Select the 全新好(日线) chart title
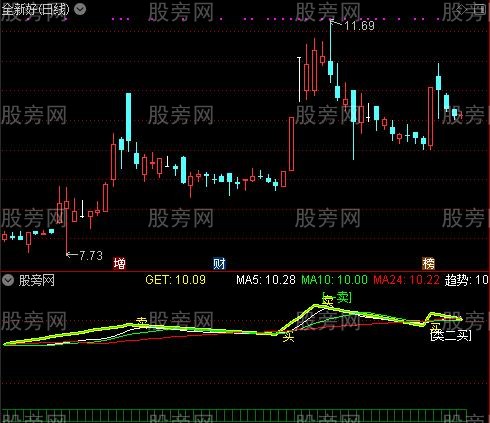490x423 pixels. (x=36, y=9)
